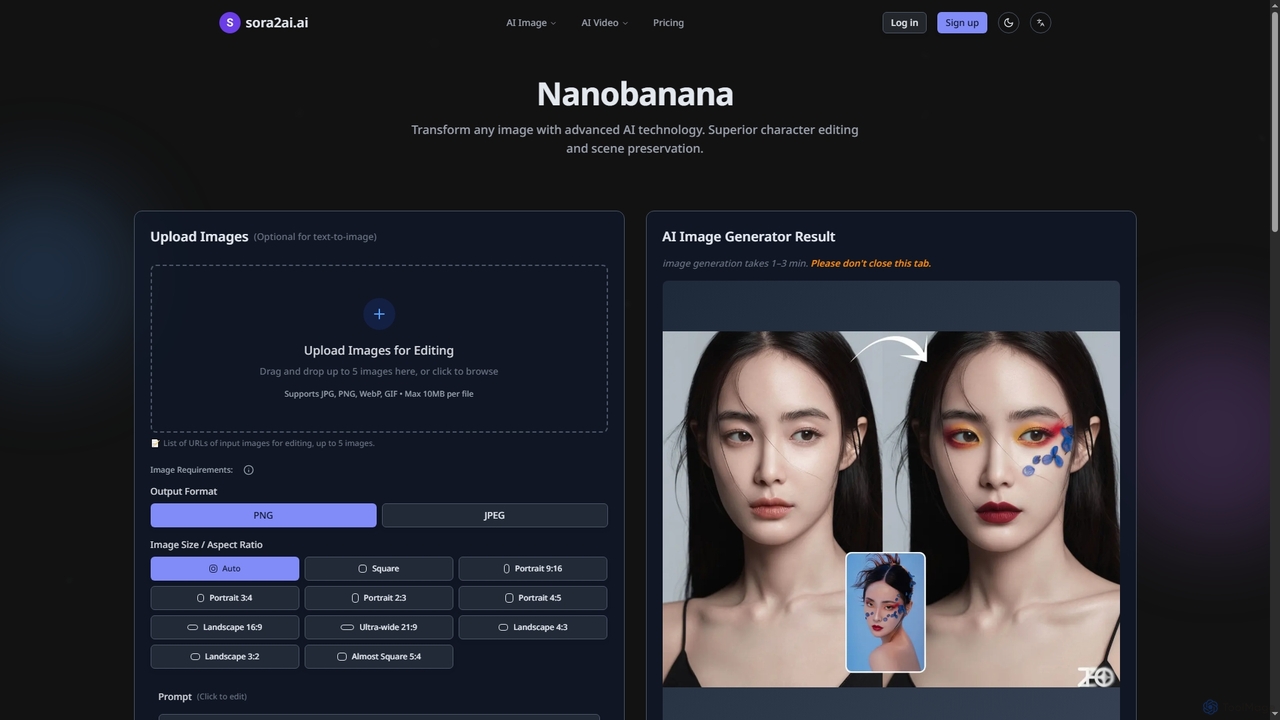Expand the AI Video dropdown menu
The image size is (1280, 720).
tap(604, 23)
